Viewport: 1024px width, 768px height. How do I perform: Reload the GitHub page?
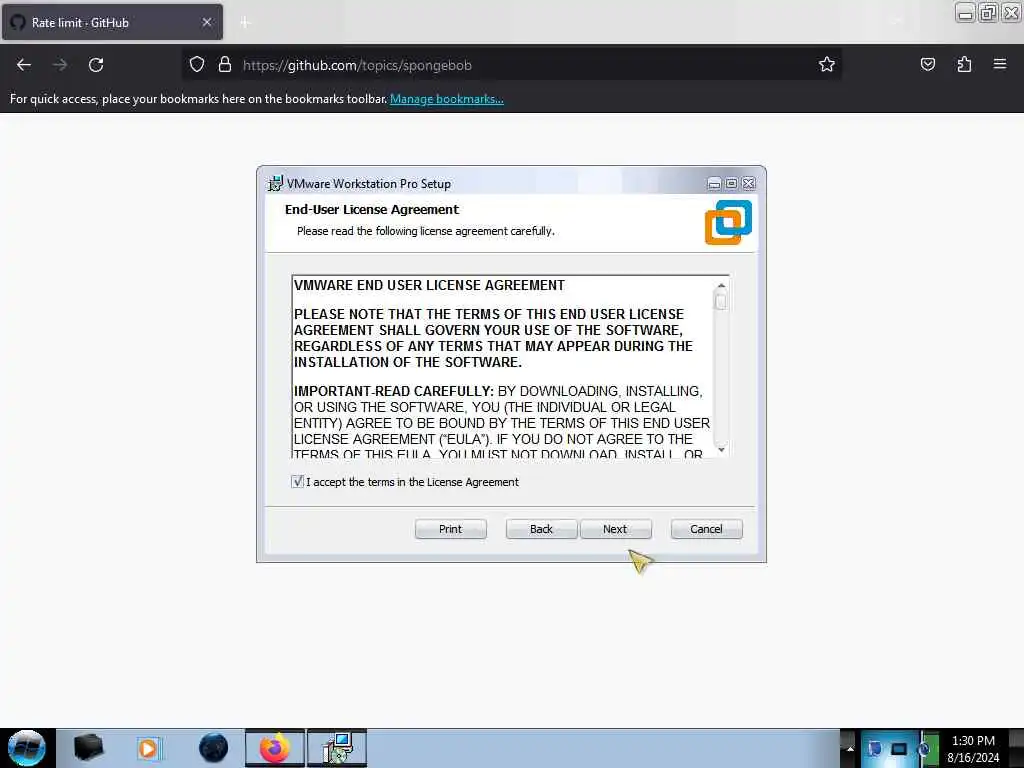tap(96, 65)
